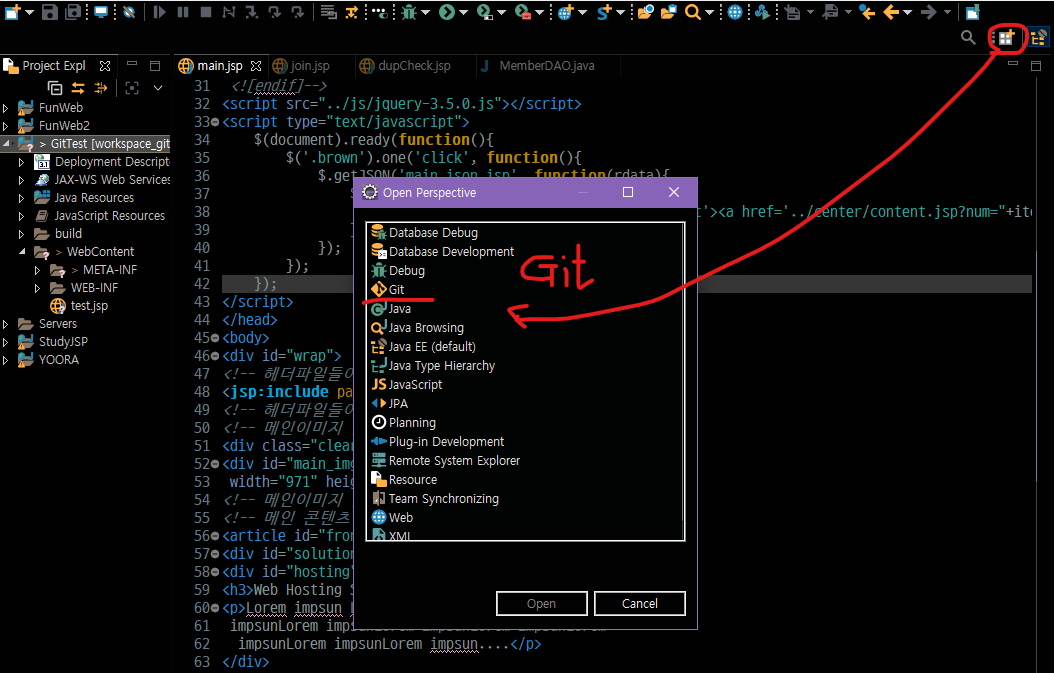Select the YOORA project in explorer

58,360
